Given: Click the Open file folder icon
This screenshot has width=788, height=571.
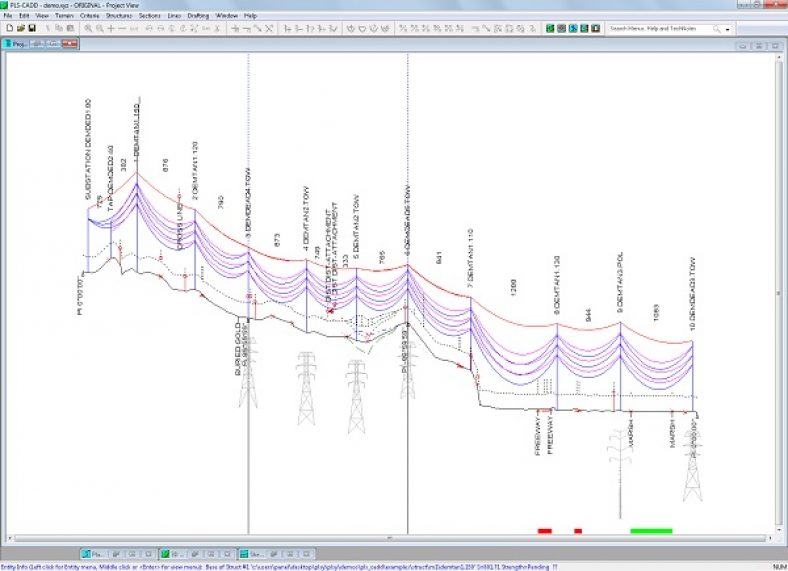Looking at the screenshot, I should tap(20, 28).
